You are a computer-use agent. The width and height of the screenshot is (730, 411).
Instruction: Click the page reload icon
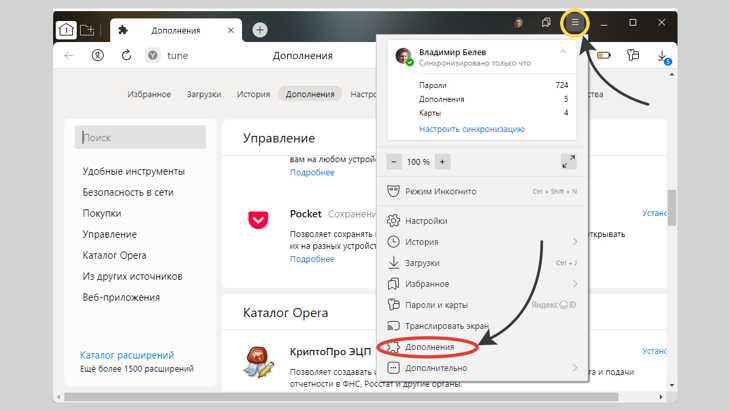click(x=127, y=56)
